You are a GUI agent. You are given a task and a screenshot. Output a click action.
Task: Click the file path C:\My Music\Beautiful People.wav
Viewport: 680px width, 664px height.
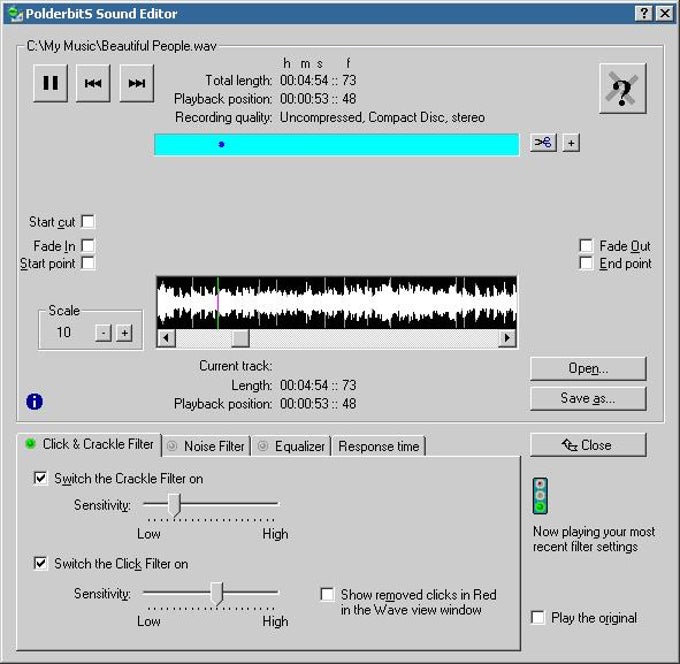121,46
